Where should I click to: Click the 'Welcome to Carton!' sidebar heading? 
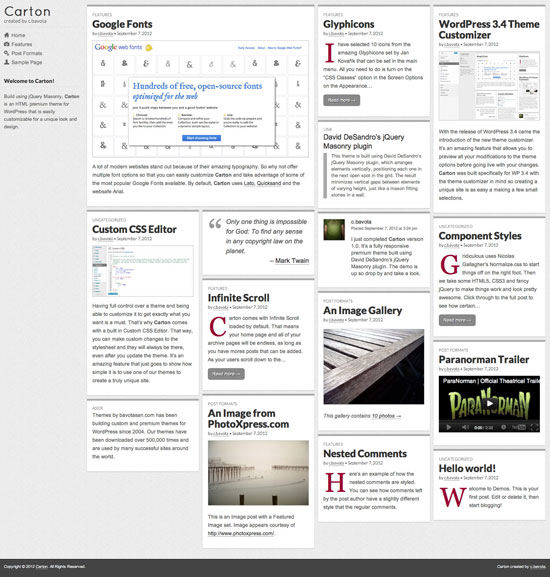pyautogui.click(x=29, y=81)
